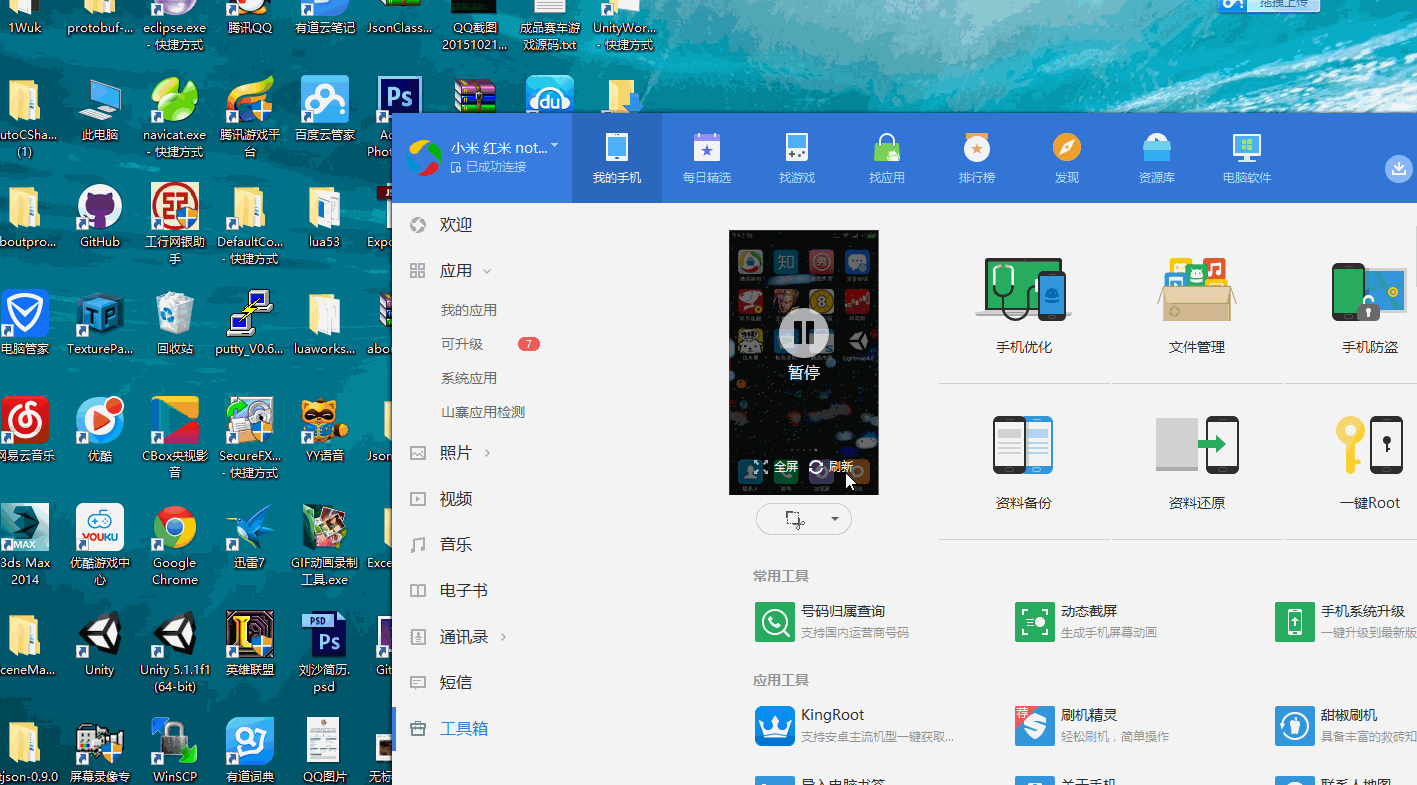The width and height of the screenshot is (1417, 785).
Task: Click the GitHub desktop shortcut
Action: click(x=100, y=216)
